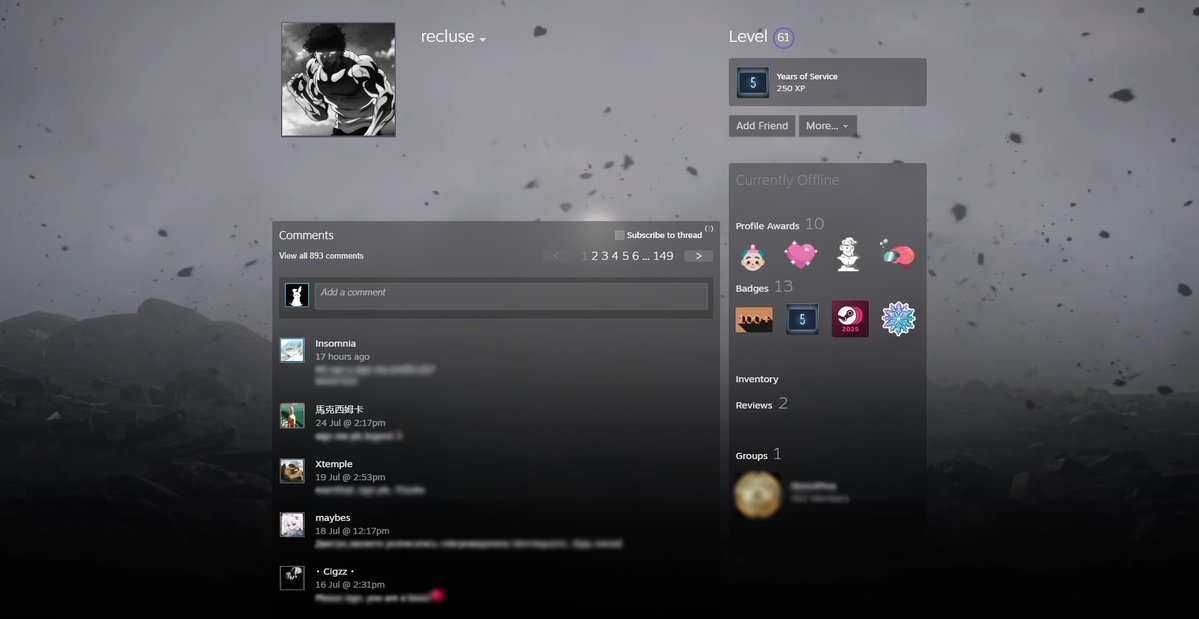Expand the recluse username dropdown arrow
Image resolution: width=1199 pixels, height=619 pixels.
483,40
